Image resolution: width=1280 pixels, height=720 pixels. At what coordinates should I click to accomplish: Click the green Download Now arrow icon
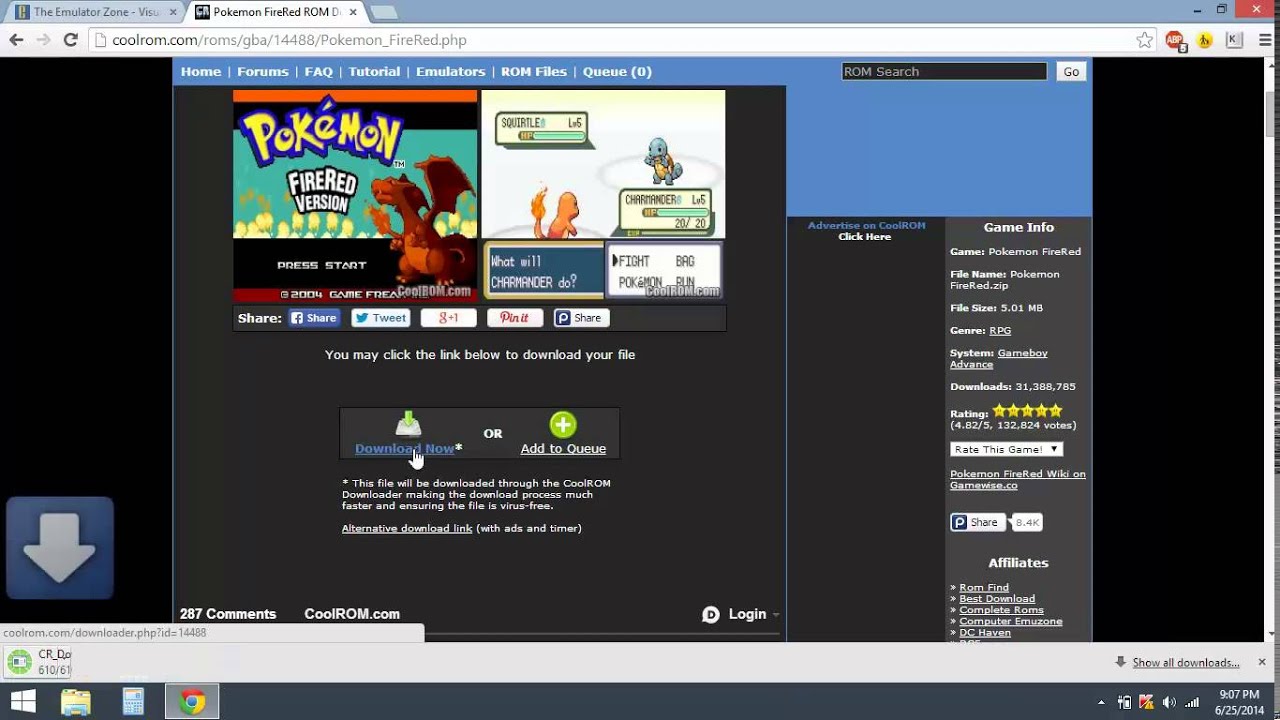[408, 424]
